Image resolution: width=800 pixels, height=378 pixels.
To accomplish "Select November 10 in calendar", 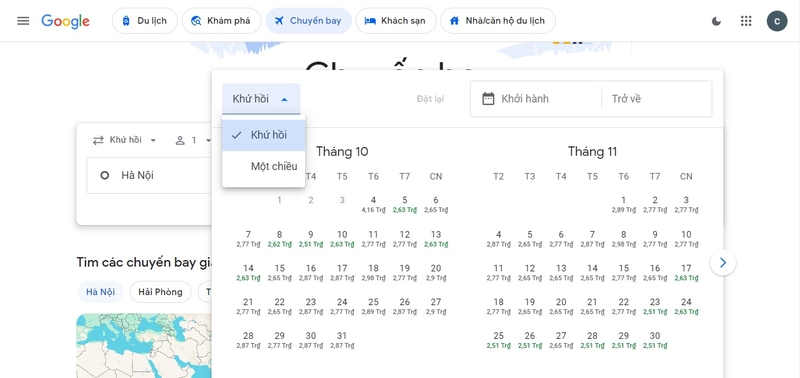I will tap(686, 238).
